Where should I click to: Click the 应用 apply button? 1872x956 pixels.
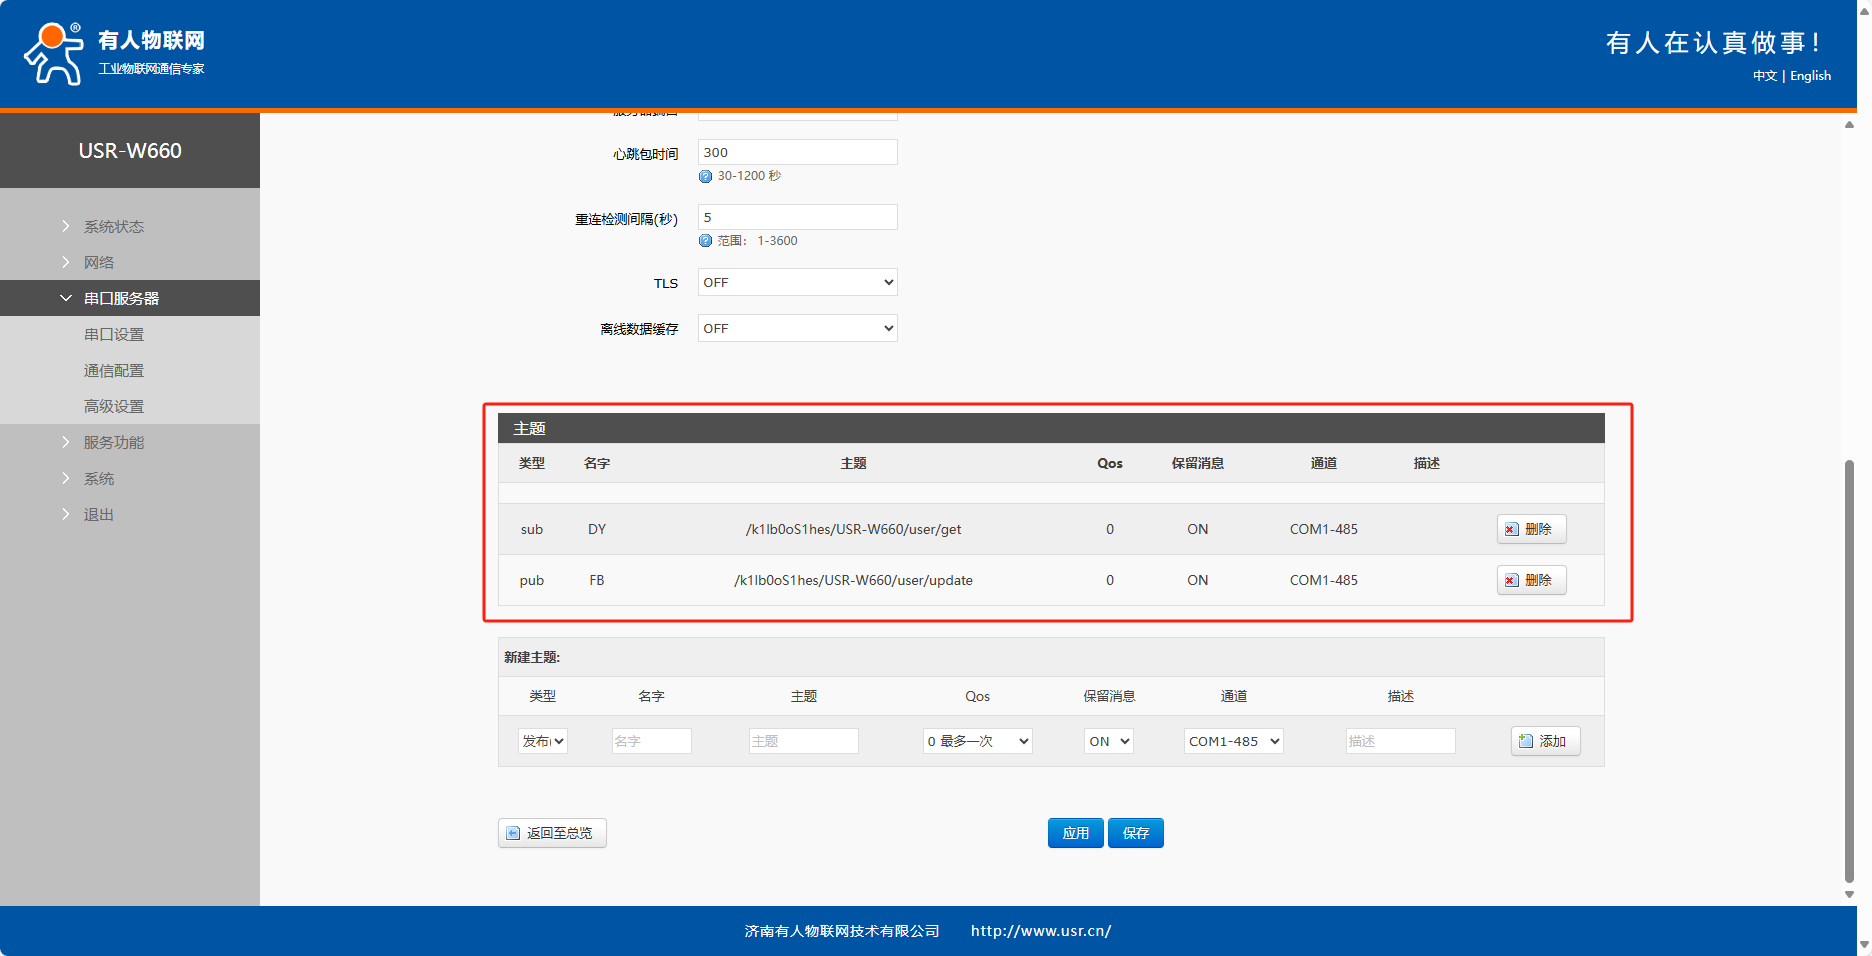tap(1075, 833)
